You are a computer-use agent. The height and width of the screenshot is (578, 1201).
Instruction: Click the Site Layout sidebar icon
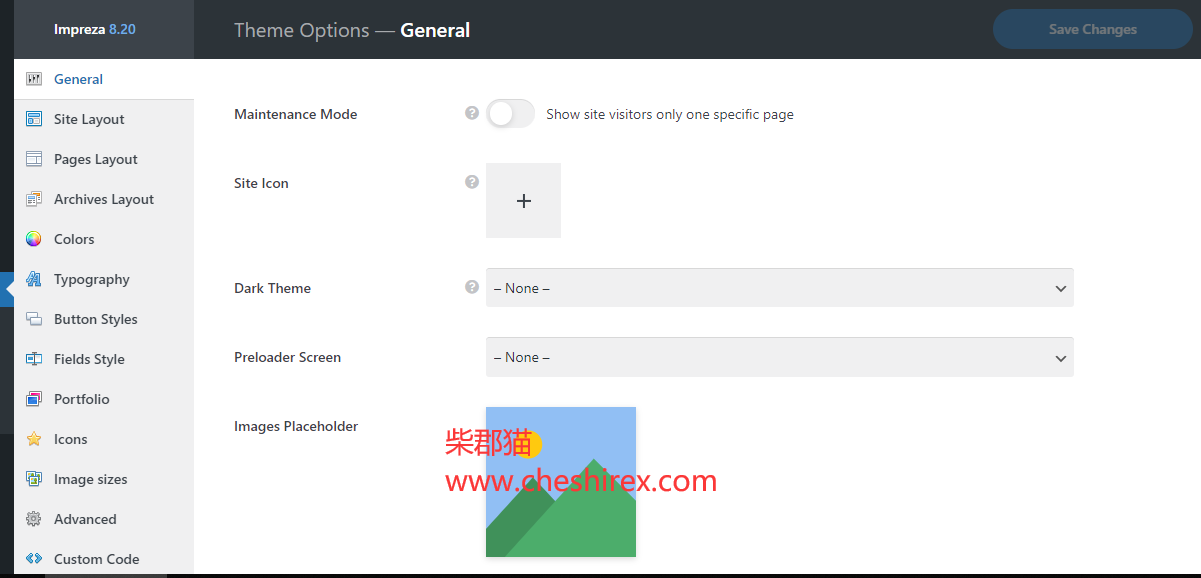pyautogui.click(x=34, y=119)
